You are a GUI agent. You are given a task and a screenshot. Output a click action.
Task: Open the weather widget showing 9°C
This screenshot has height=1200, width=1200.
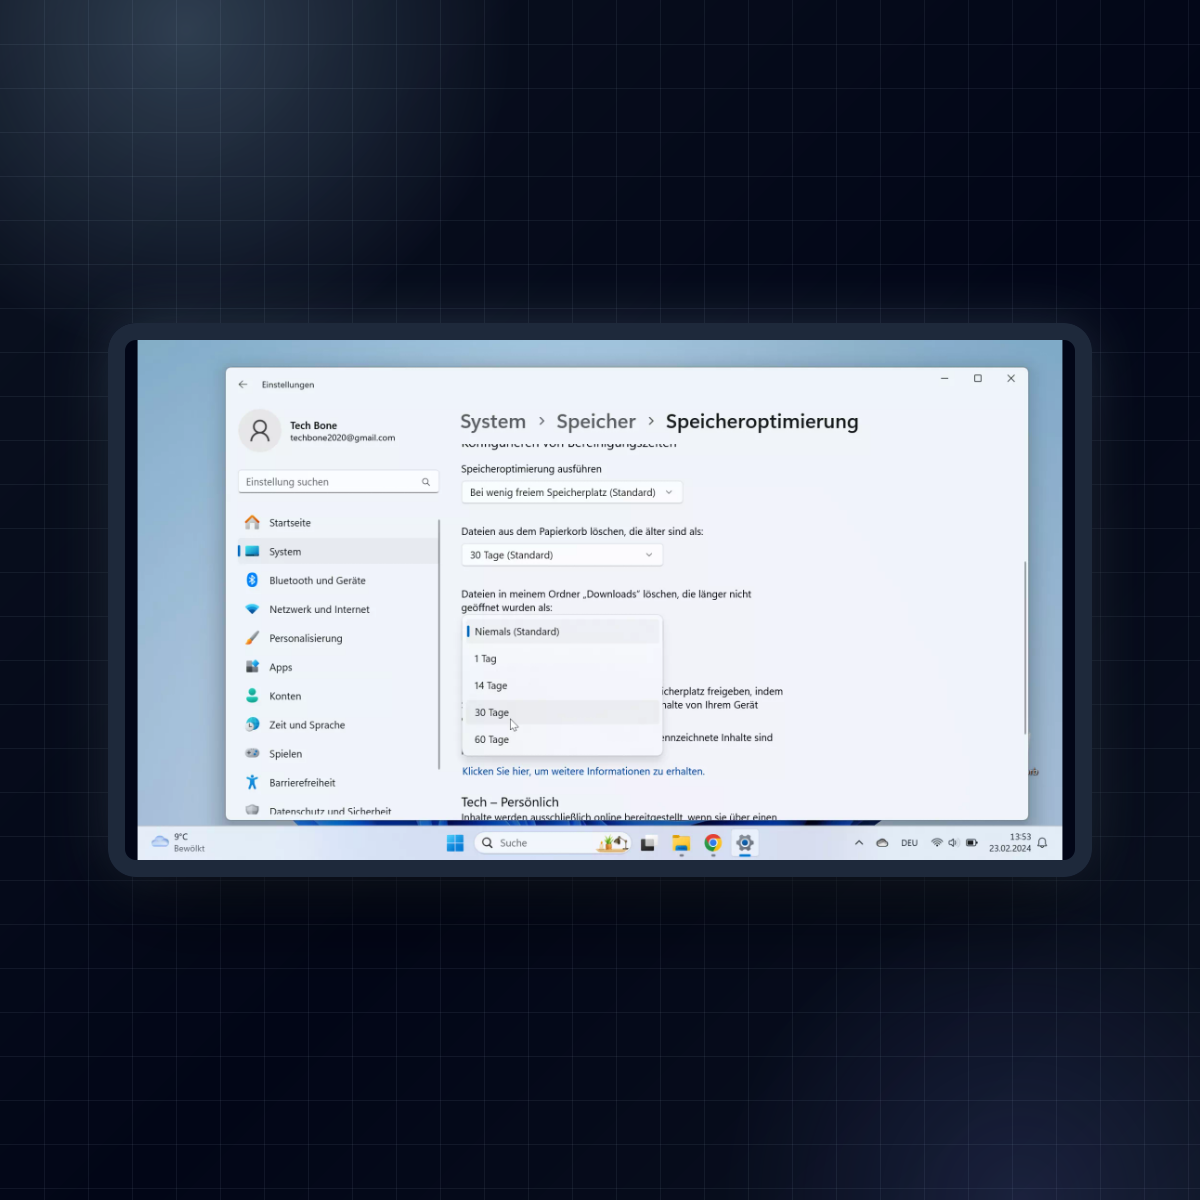[178, 842]
